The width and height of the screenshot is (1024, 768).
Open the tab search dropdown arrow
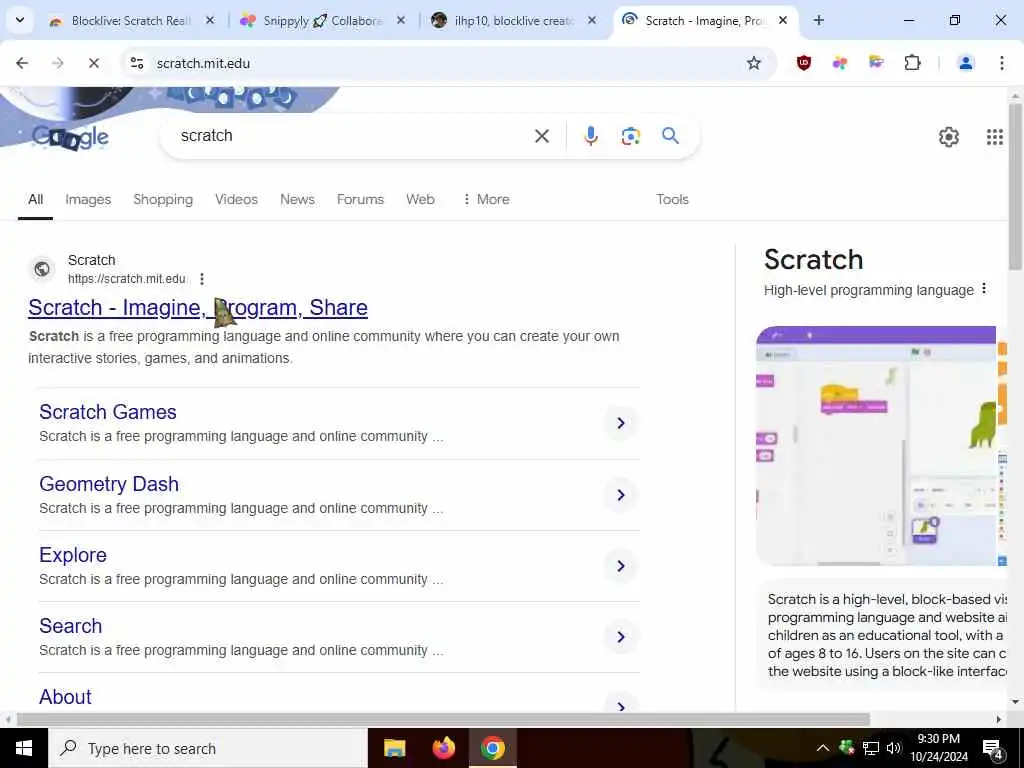(20, 20)
